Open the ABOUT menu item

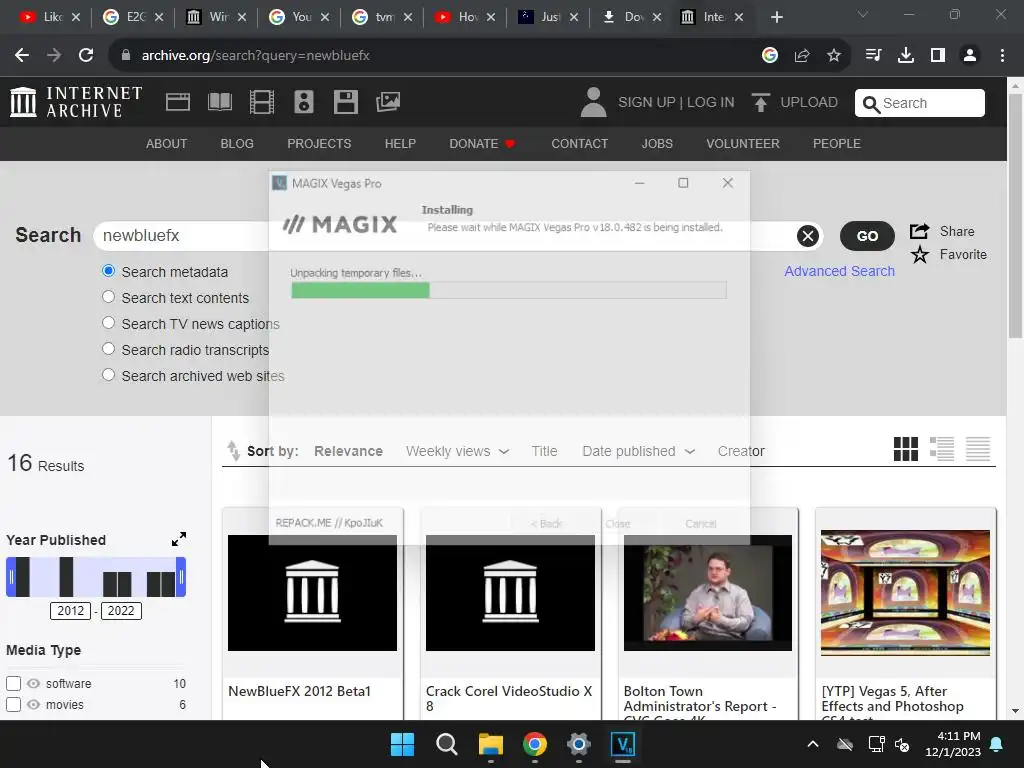[167, 144]
